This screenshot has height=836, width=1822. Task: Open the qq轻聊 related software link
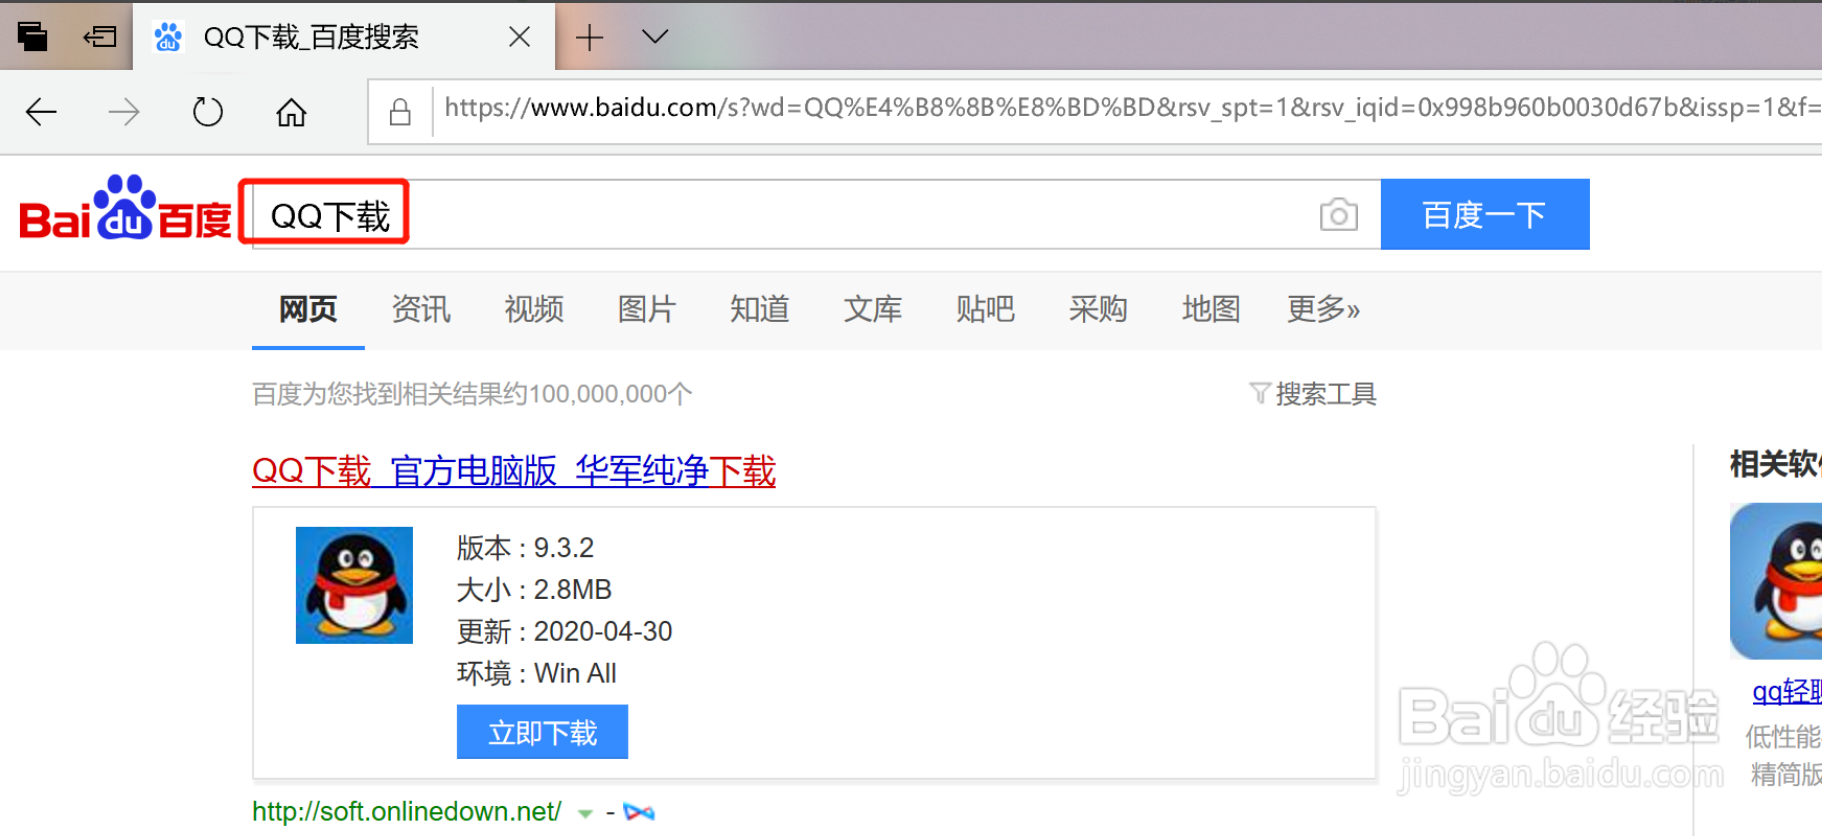[x=1787, y=691]
